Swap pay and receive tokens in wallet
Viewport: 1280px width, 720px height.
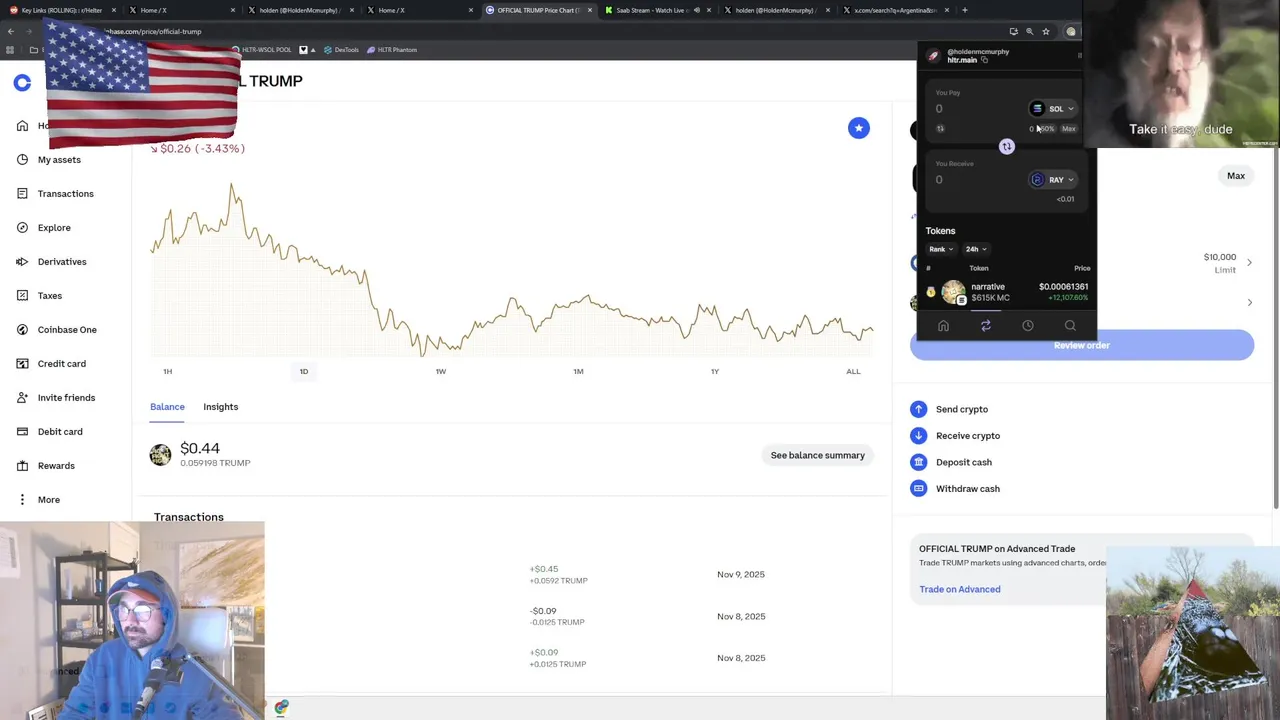(1007, 147)
